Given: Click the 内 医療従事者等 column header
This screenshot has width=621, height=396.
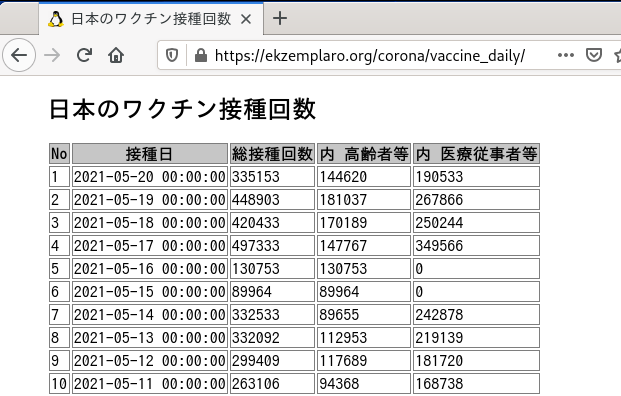Looking at the screenshot, I should point(476,154).
